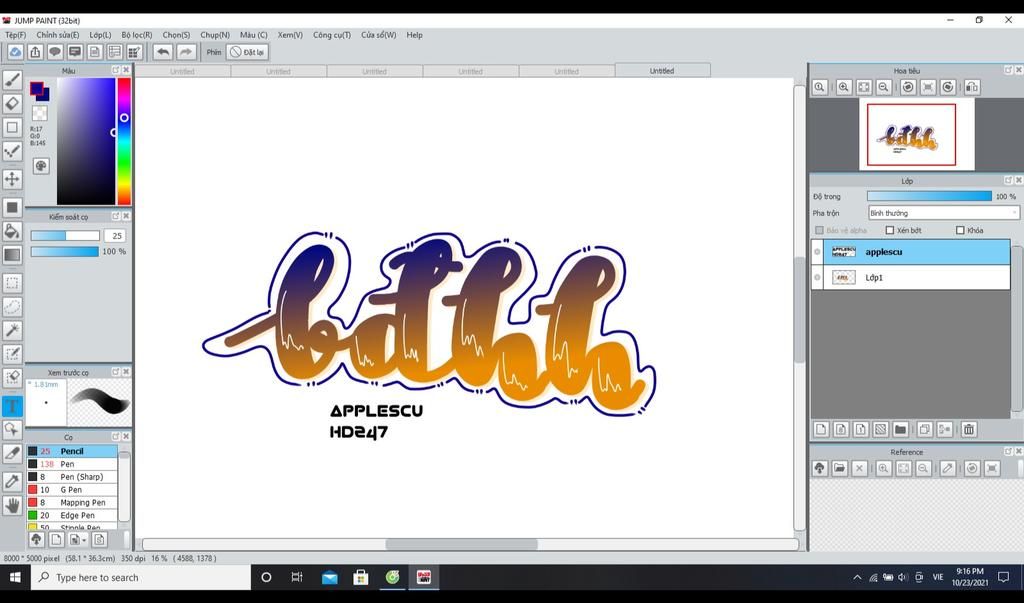Open the Tệp(F) menu
Viewport: 1024px width, 603px height.
pyautogui.click(x=16, y=35)
